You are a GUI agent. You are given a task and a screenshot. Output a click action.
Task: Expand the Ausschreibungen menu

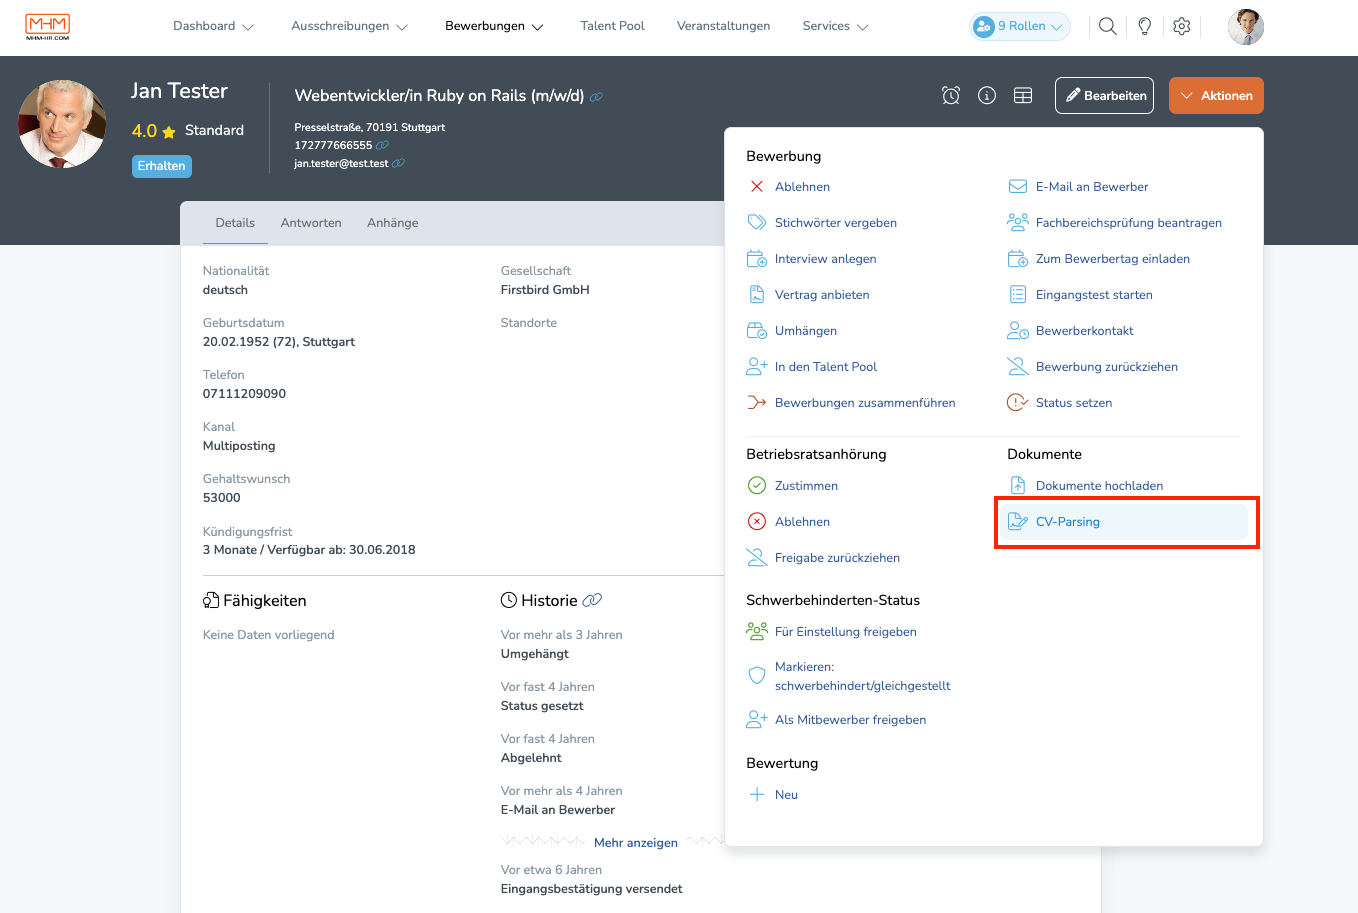pyautogui.click(x=350, y=26)
